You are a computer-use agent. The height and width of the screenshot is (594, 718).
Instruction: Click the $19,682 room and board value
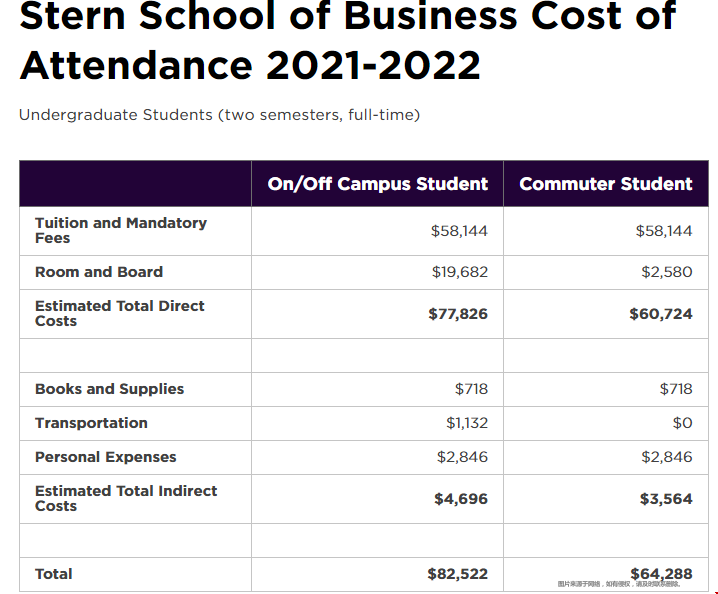pos(460,272)
